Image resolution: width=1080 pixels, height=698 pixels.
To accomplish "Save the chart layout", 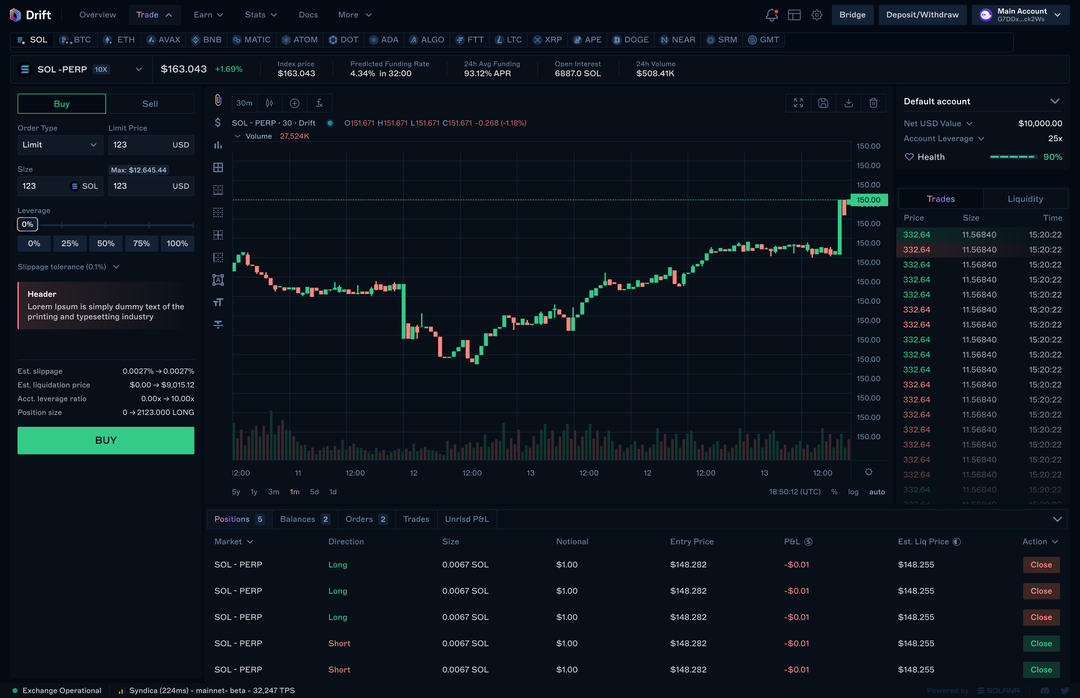I will pyautogui.click(x=823, y=103).
